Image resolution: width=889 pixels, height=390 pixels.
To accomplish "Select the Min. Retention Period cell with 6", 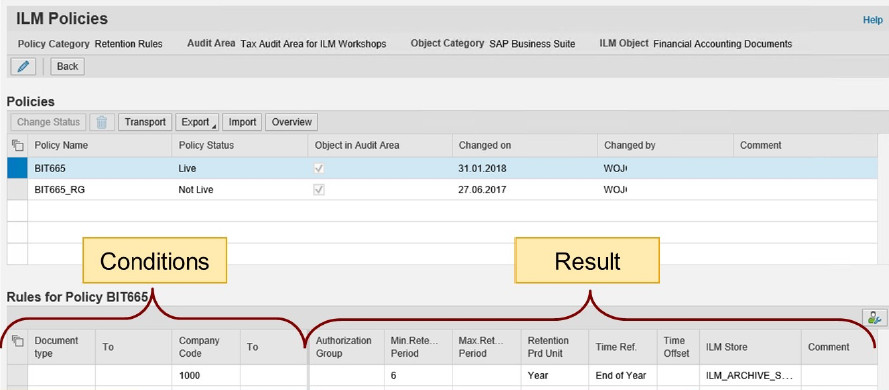I will 418,375.
